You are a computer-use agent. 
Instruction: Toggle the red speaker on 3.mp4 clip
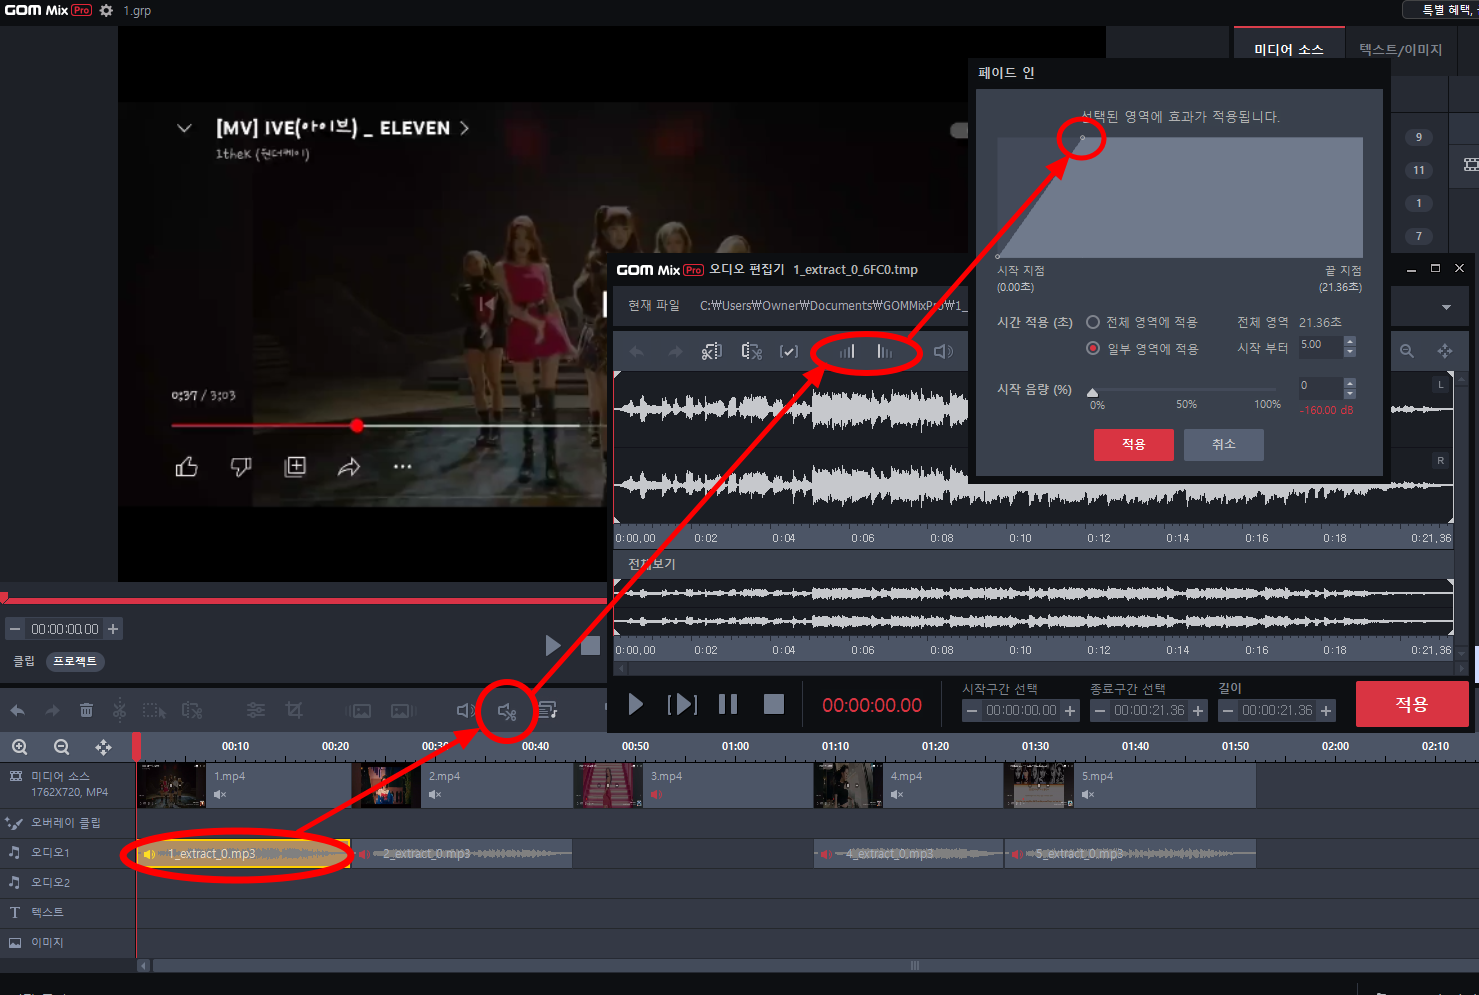(657, 795)
